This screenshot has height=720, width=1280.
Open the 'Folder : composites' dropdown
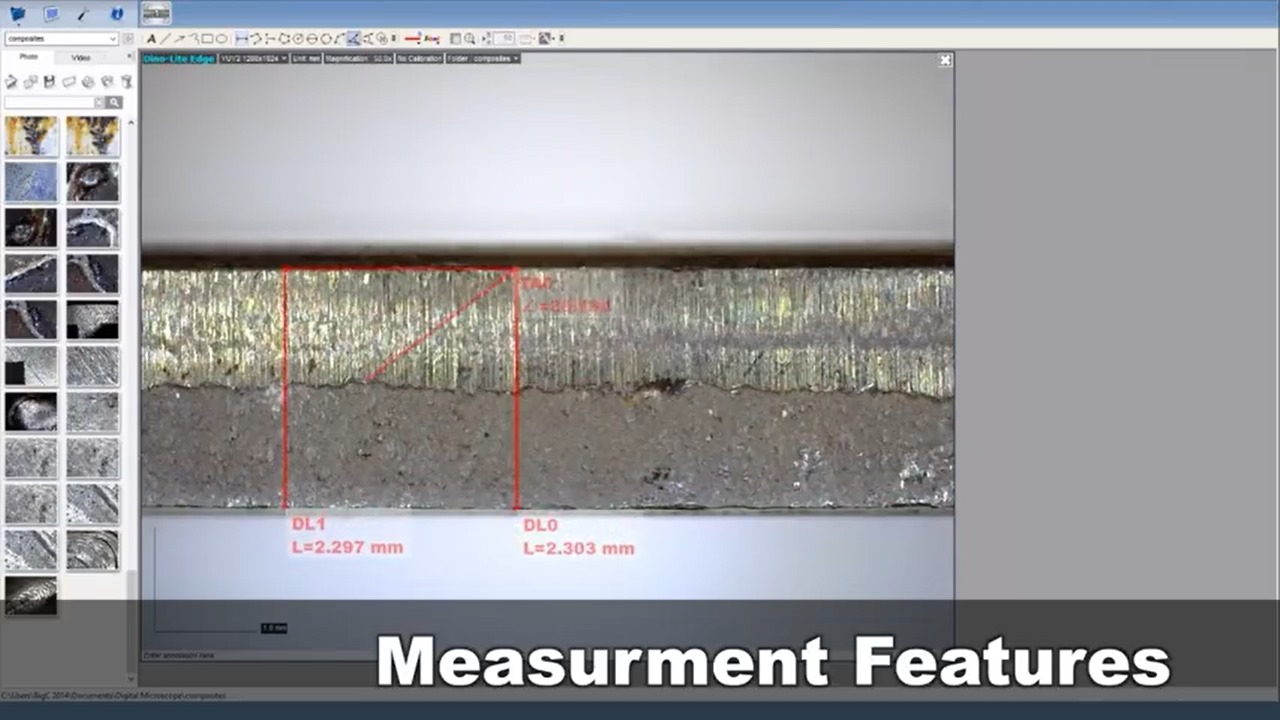click(483, 58)
